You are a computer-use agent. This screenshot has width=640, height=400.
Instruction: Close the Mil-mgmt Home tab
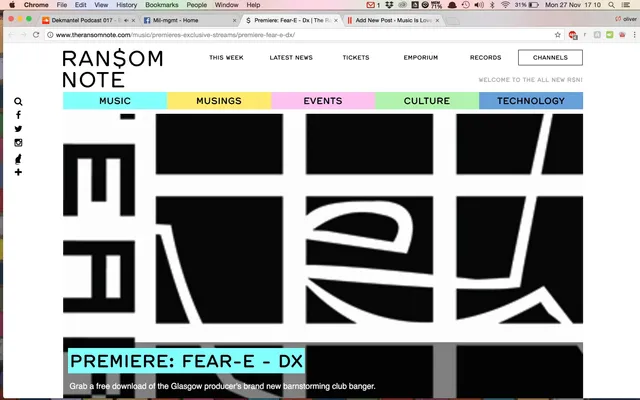click(x=235, y=20)
